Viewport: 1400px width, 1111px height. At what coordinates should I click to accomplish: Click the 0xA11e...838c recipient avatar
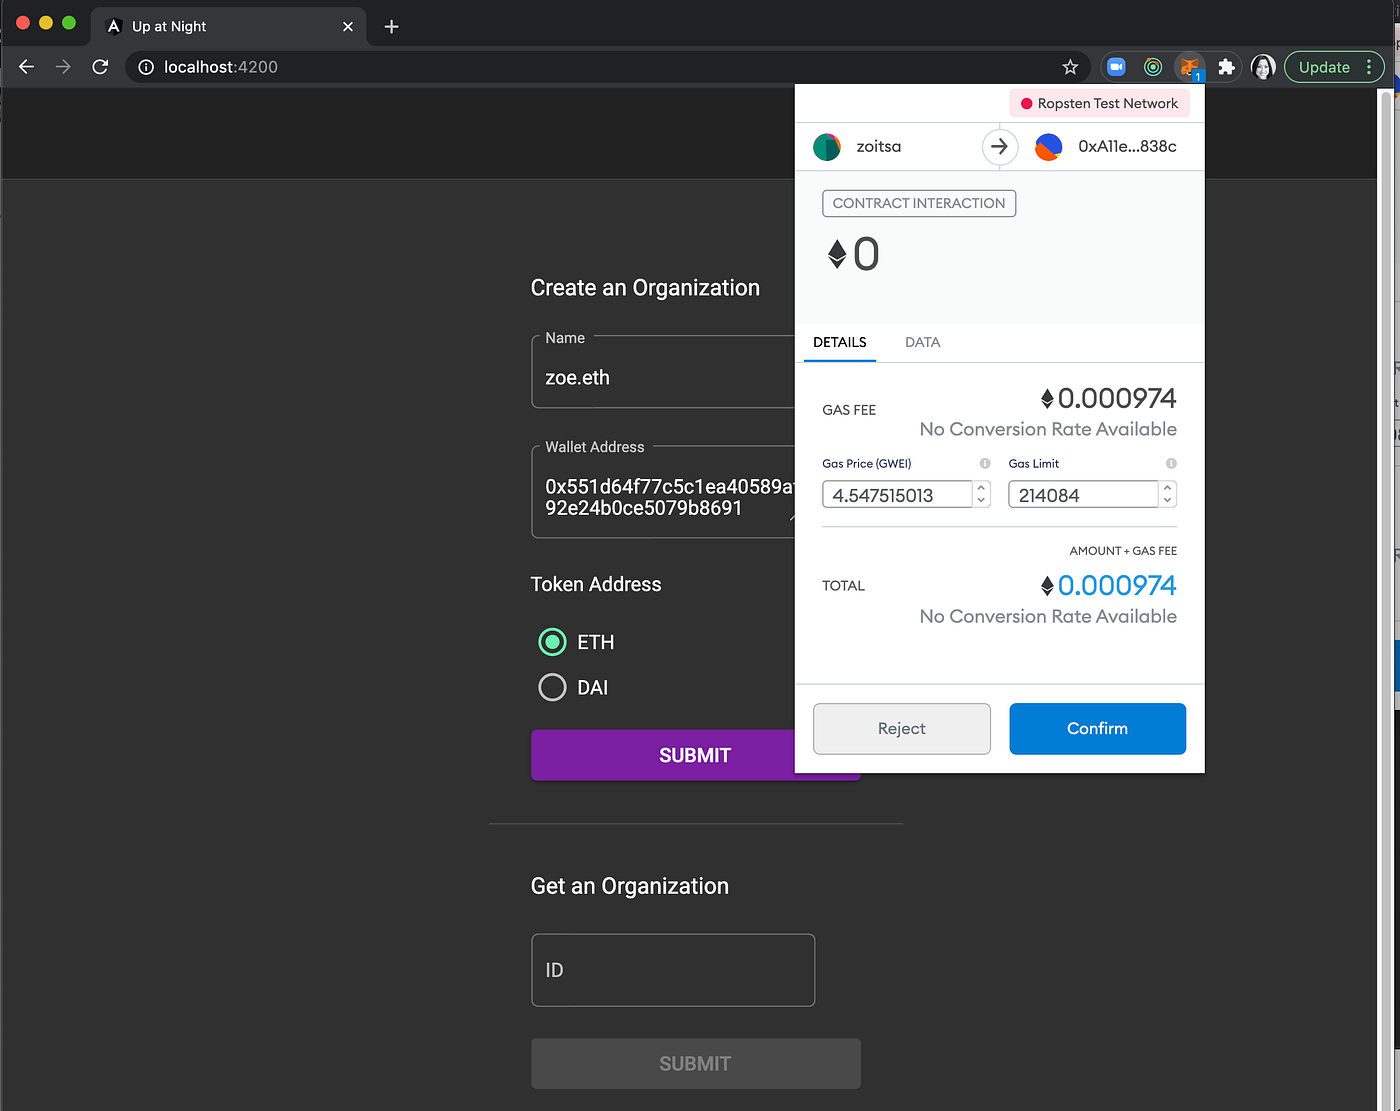point(1048,146)
